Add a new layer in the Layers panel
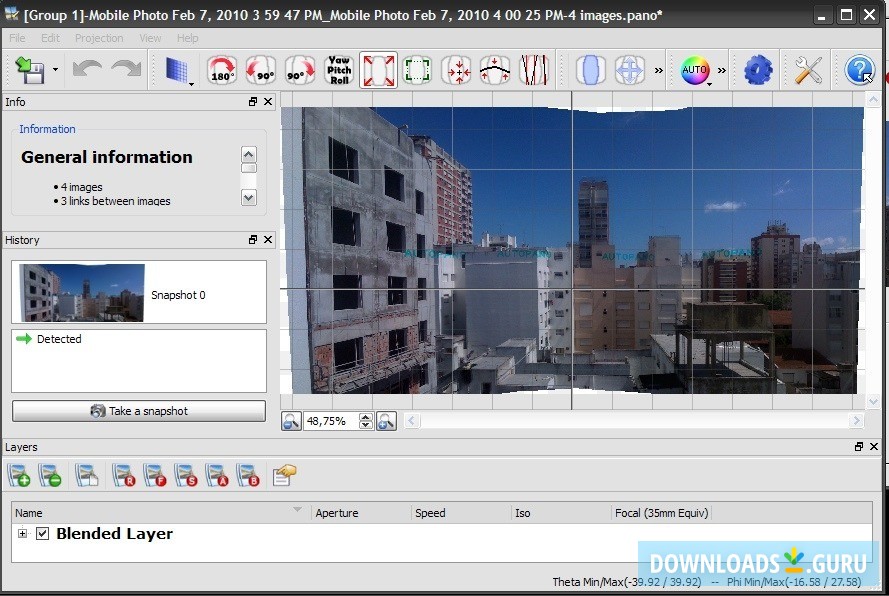The image size is (889, 596). click(18, 474)
